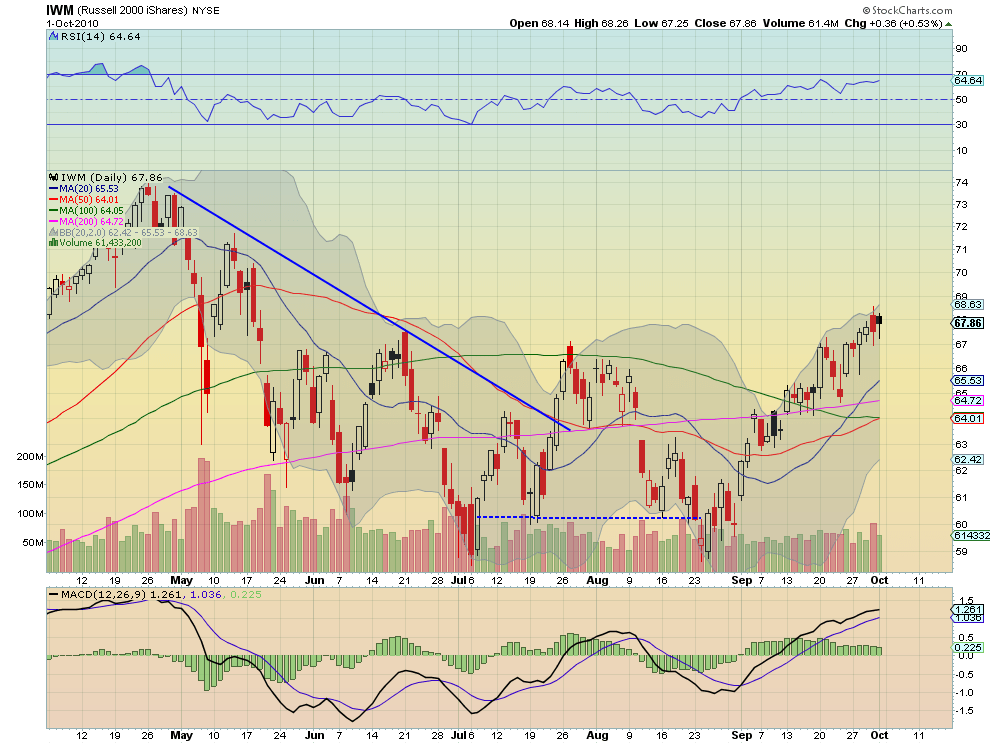Click the 'Close 67.86' value in the header
Viewport: 990px width, 744px height.
[725, 23]
